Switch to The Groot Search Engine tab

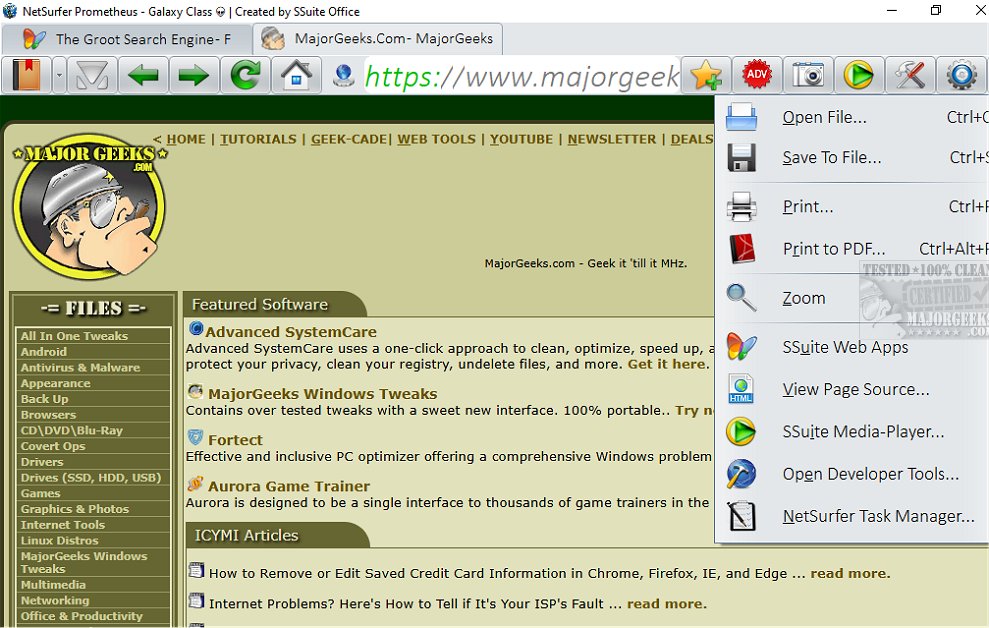point(127,39)
